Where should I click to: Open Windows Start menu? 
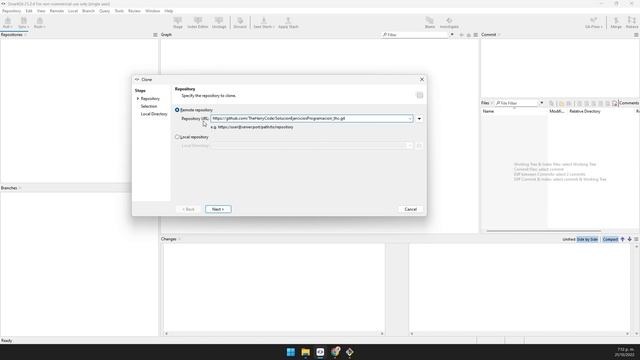[291, 352]
